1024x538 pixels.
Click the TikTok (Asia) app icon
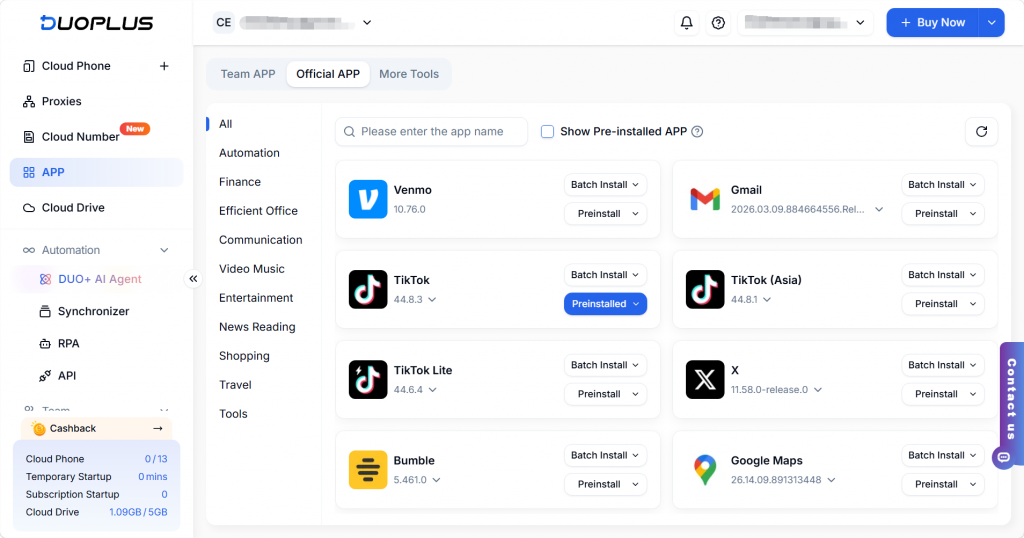click(x=705, y=289)
